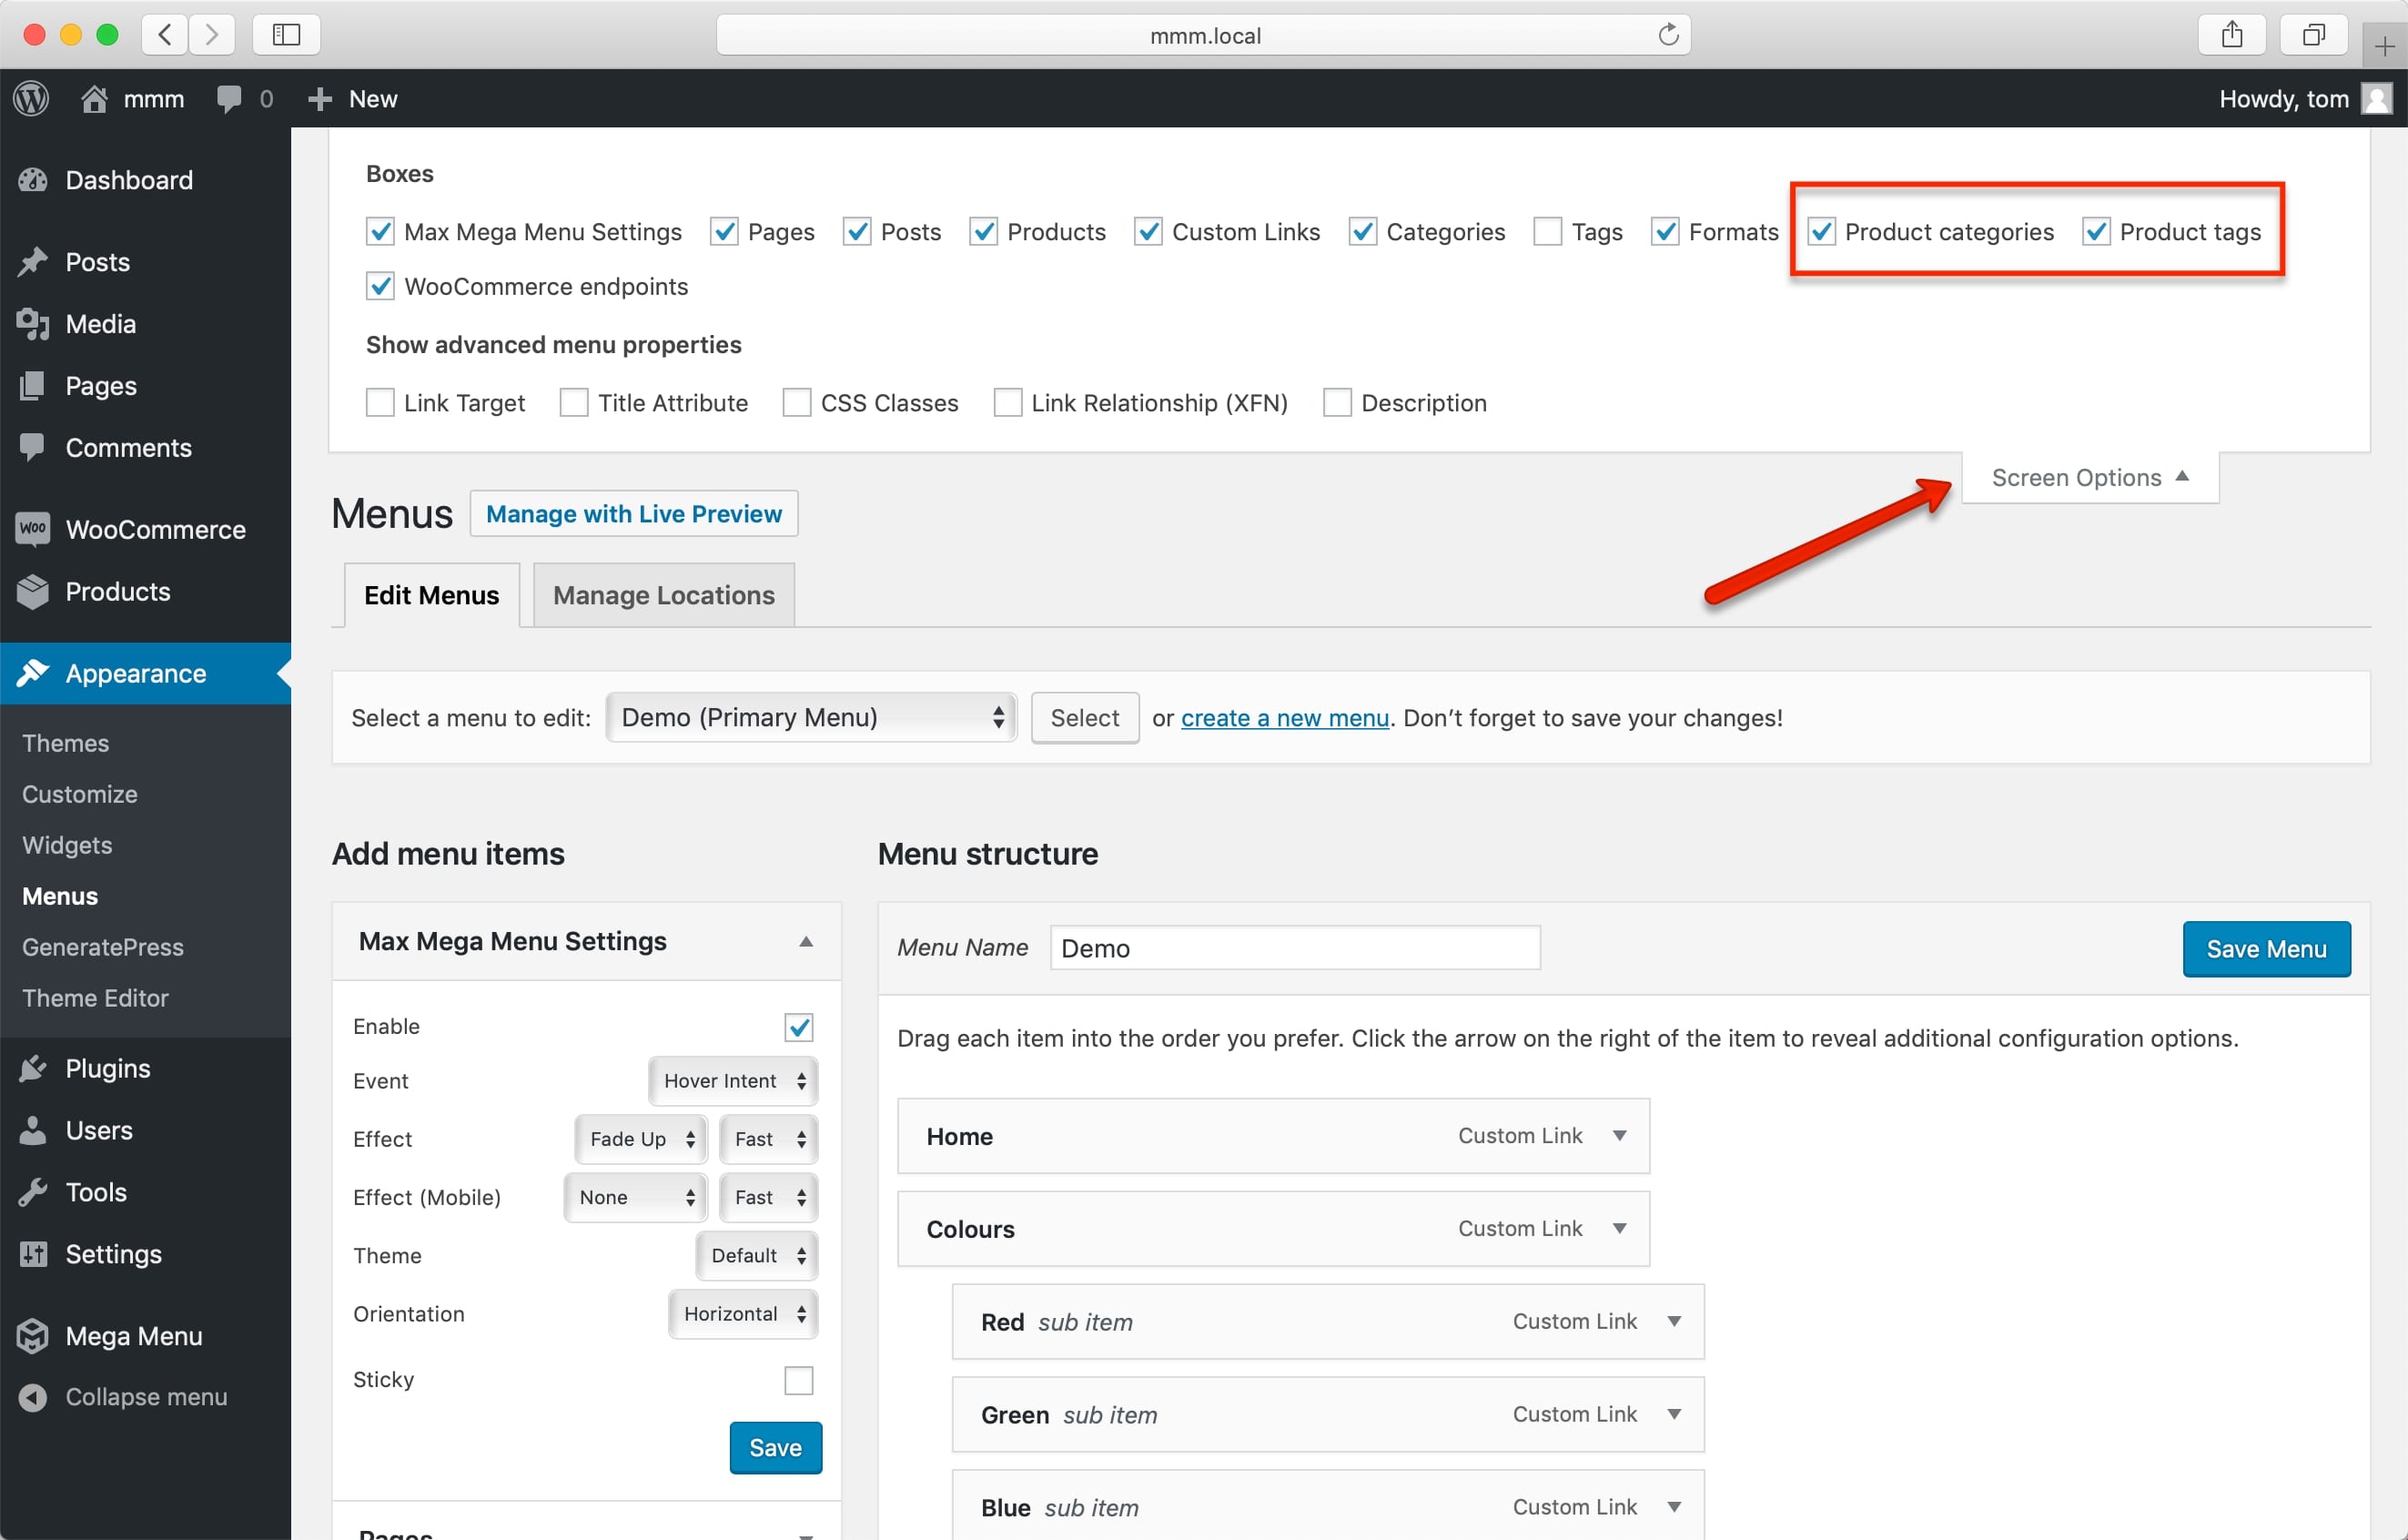Switch to the Manage Locations tab

(x=663, y=593)
